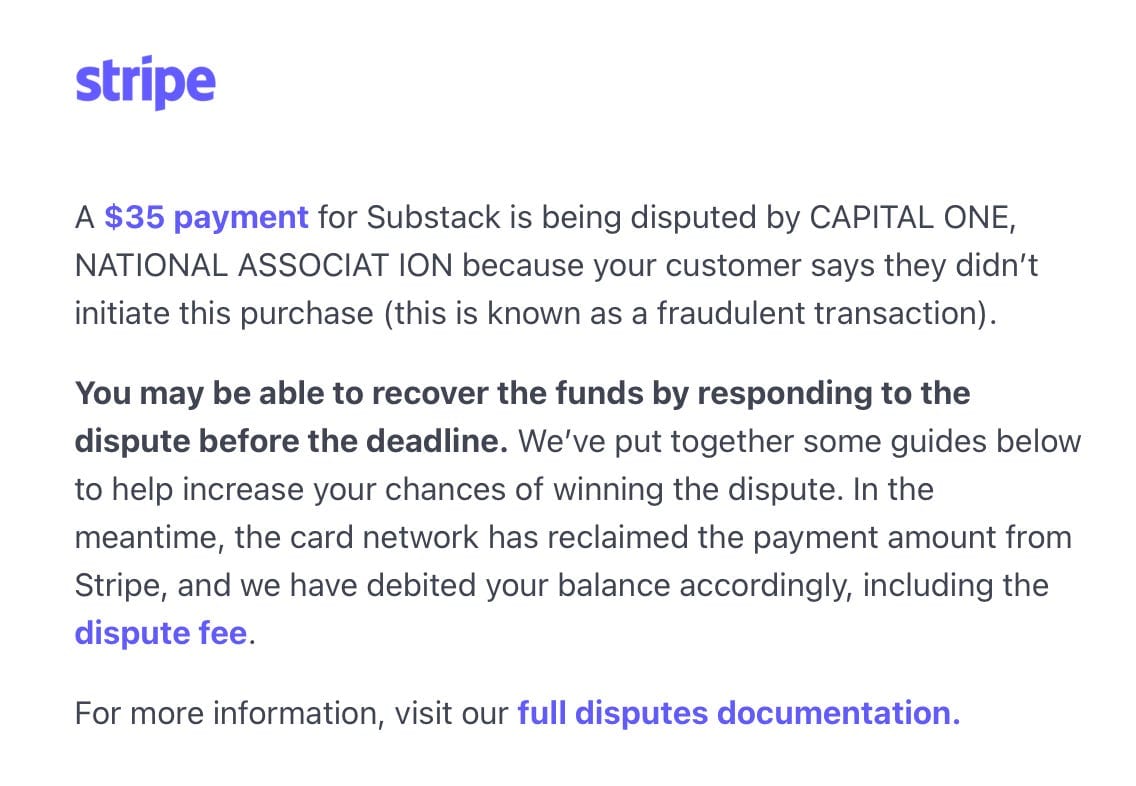Click the Stripe logo
Image resolution: width=1136 pixels, height=786 pixels.
[x=145, y=83]
